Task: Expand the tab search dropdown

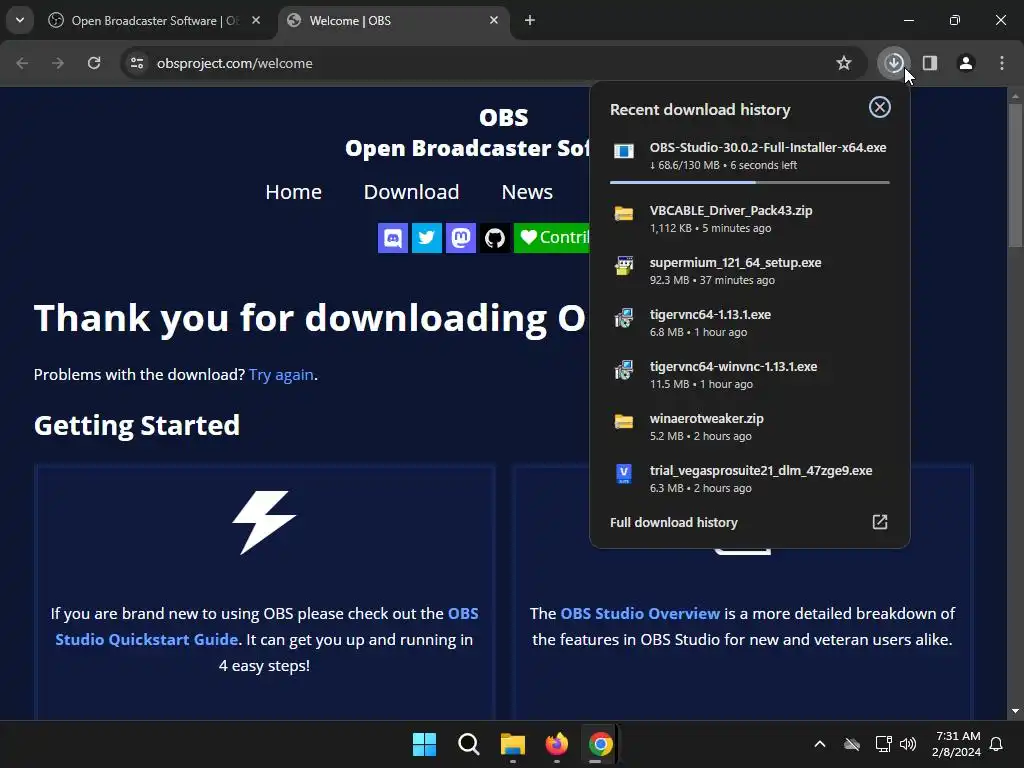Action: [20, 20]
